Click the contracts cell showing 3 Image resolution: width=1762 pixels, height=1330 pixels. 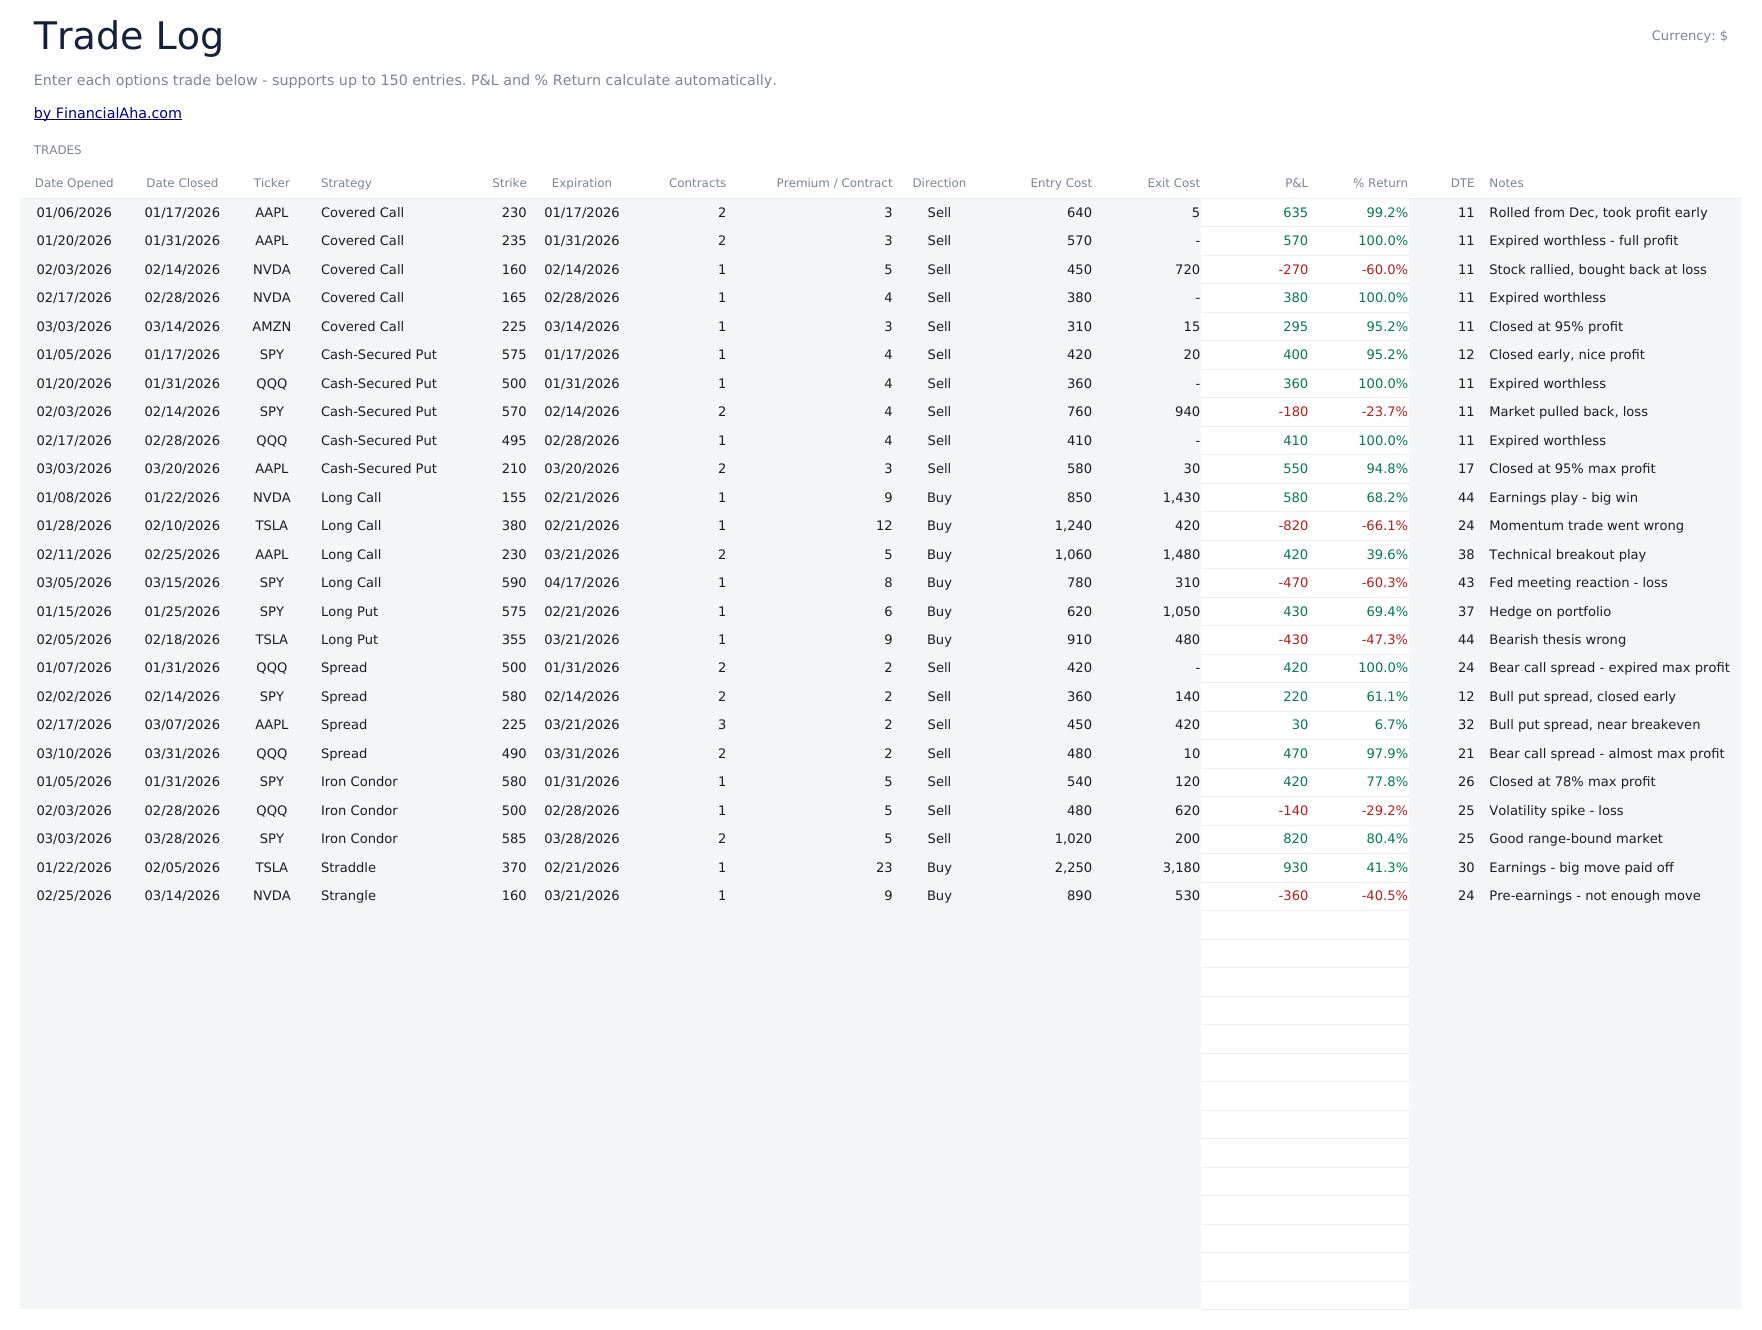722,725
